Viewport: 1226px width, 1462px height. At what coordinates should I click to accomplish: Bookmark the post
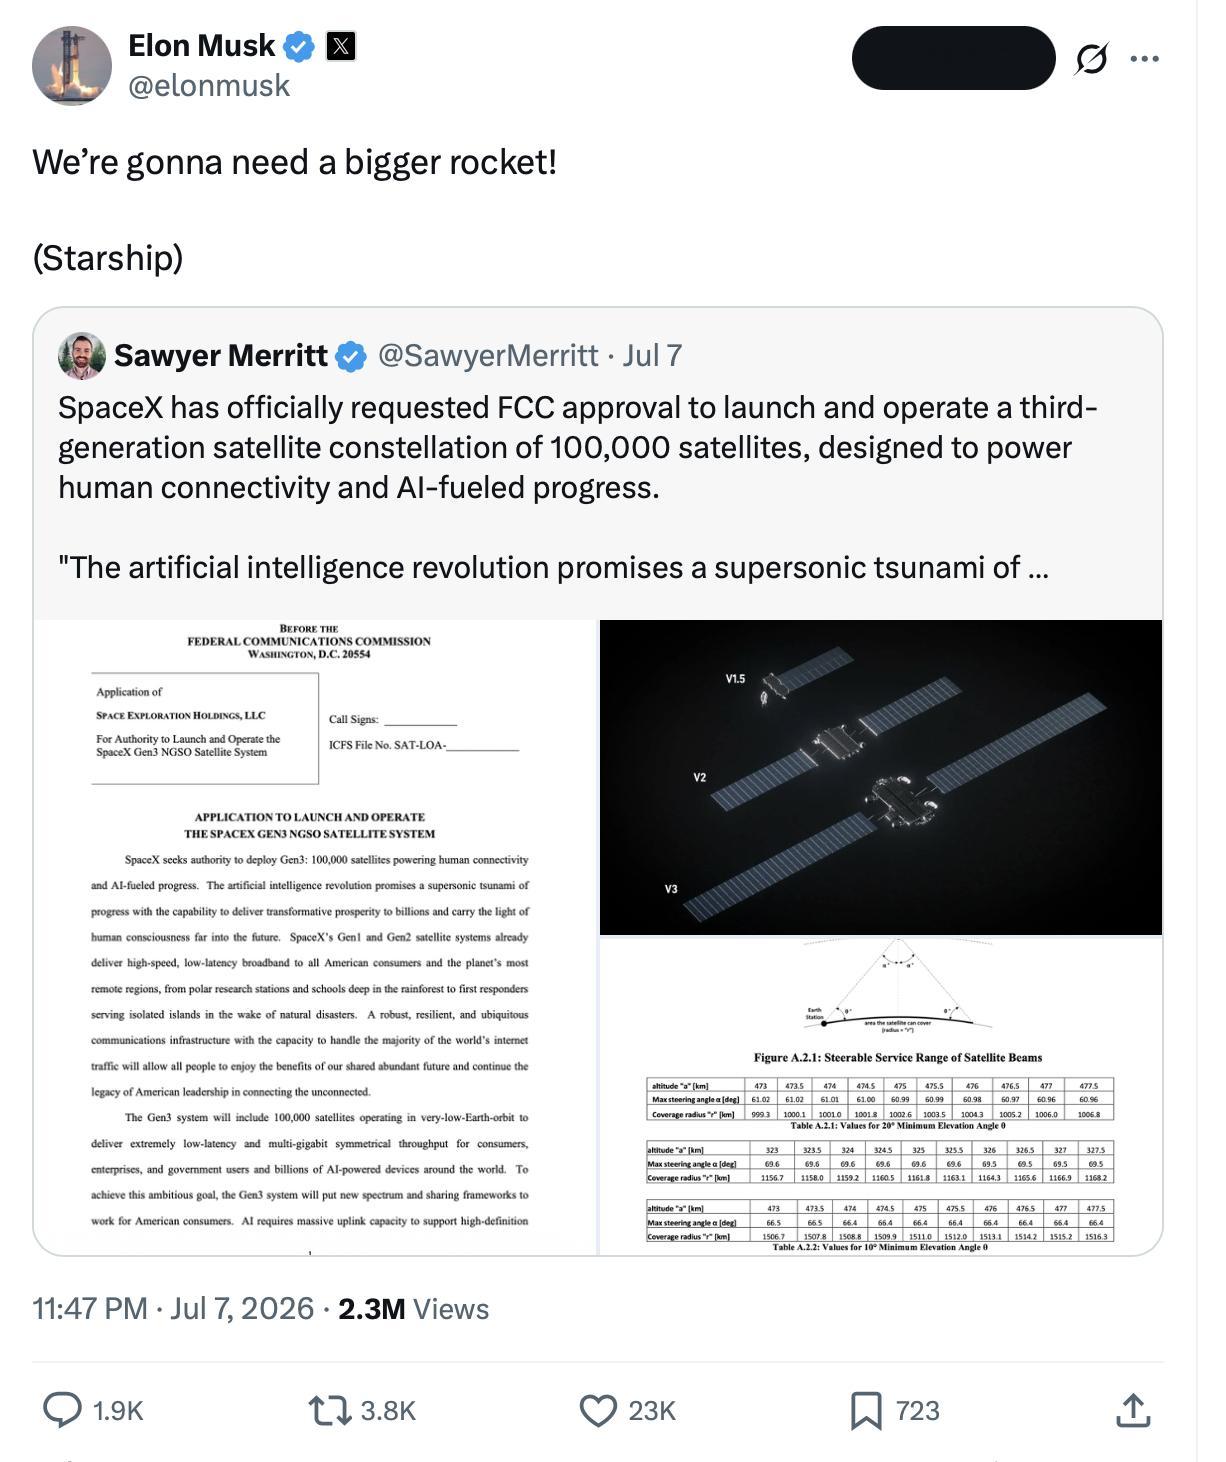(866, 1410)
